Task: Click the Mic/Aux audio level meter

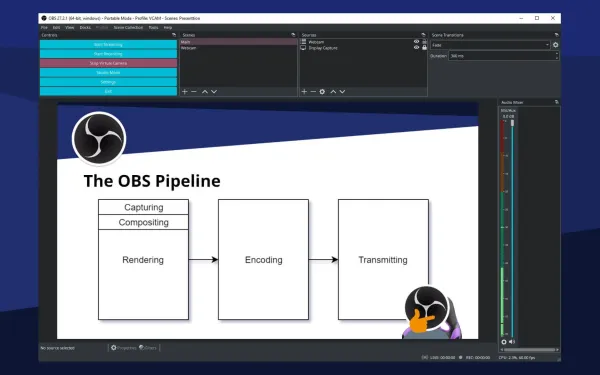Action: 503,228
